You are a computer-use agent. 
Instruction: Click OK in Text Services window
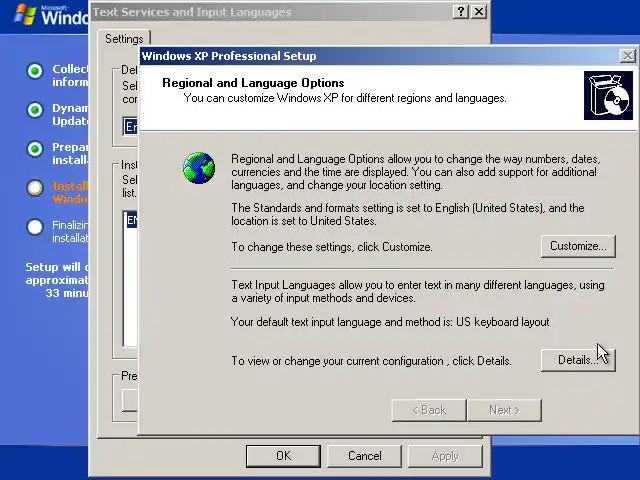[283, 456]
